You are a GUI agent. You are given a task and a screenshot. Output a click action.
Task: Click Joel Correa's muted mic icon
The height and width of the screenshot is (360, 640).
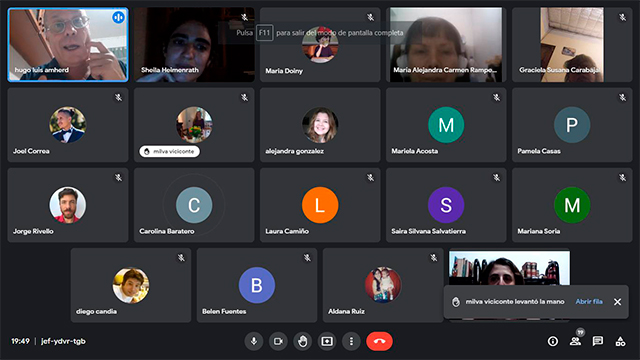pyautogui.click(x=118, y=98)
